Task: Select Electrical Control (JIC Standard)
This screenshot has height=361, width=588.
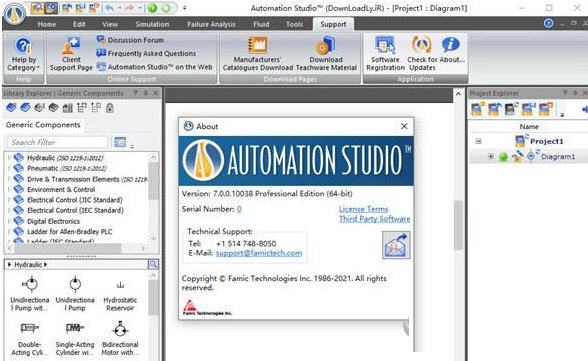Action: [x=75, y=200]
